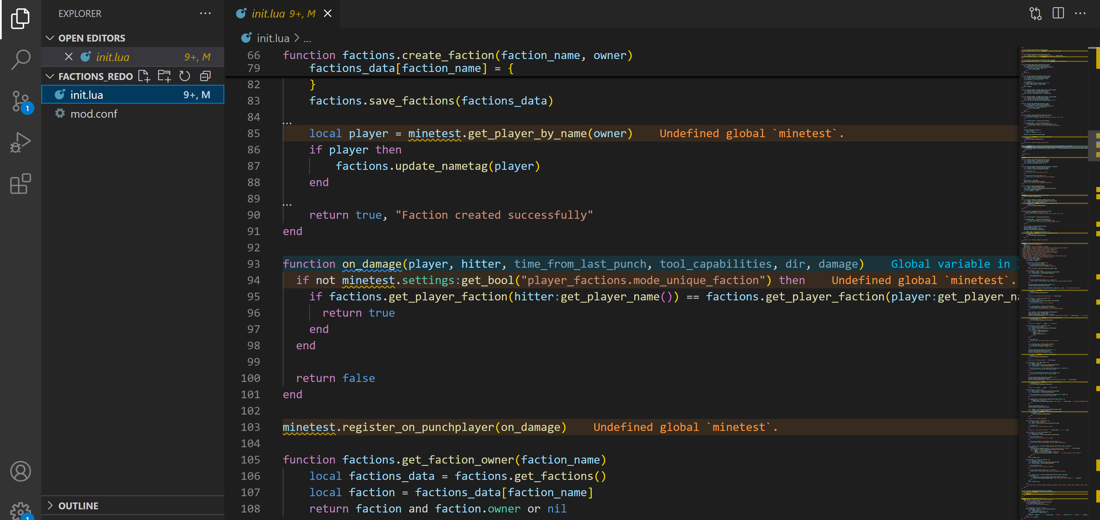The height and width of the screenshot is (520, 1100).
Task: Open the Run and Debug view
Action: click(x=20, y=143)
